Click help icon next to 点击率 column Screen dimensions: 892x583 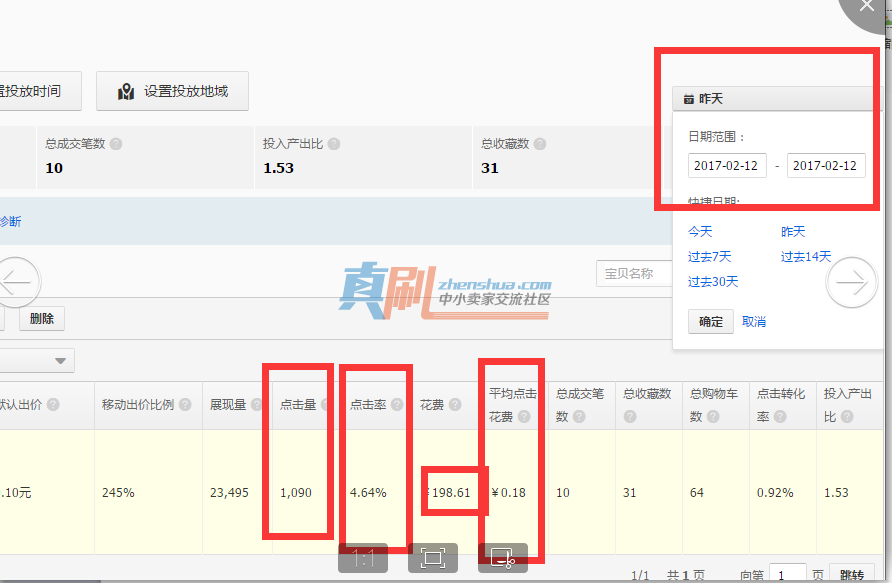click(397, 404)
